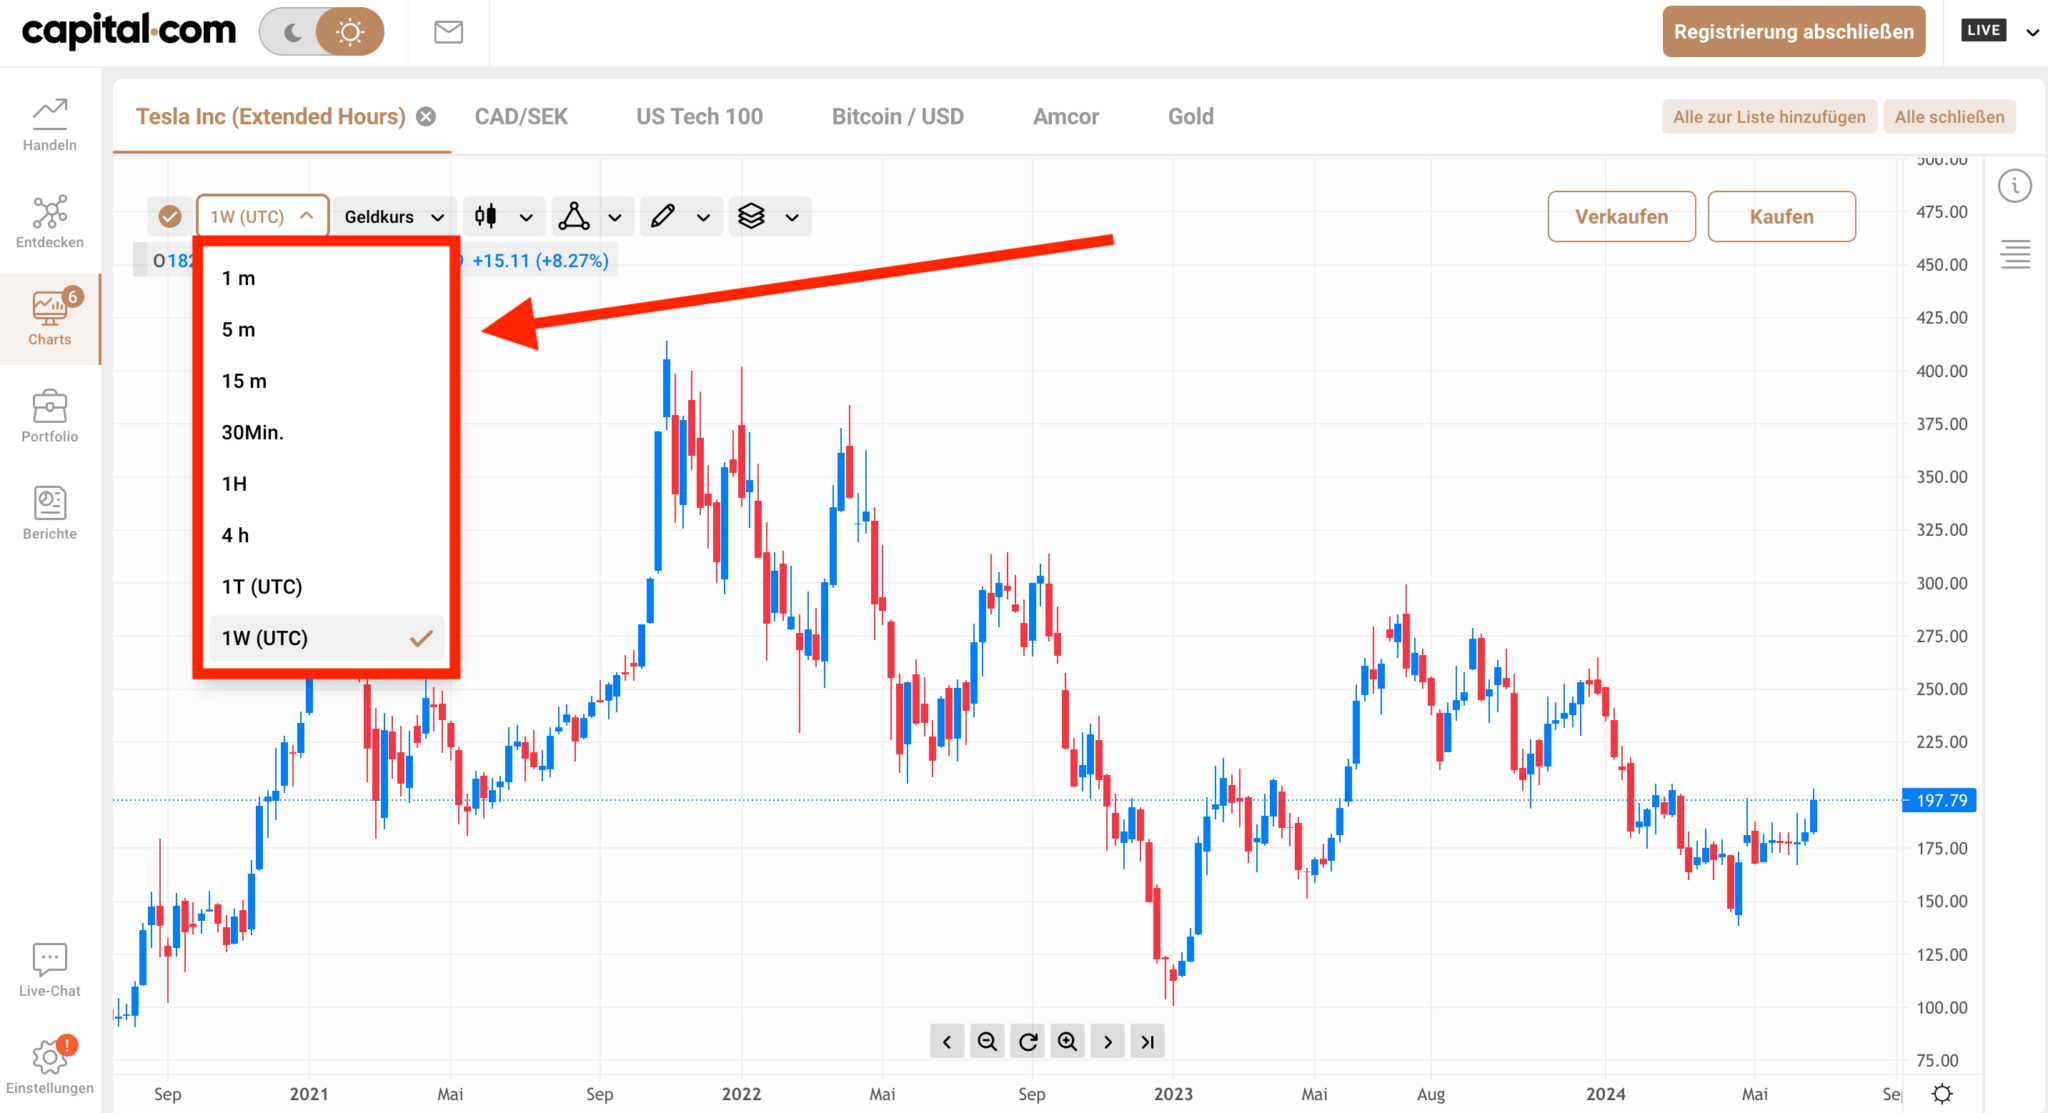Select the 1T (UTC) daily interval
Screen dimensions: 2048x1113
pyautogui.click(x=262, y=586)
